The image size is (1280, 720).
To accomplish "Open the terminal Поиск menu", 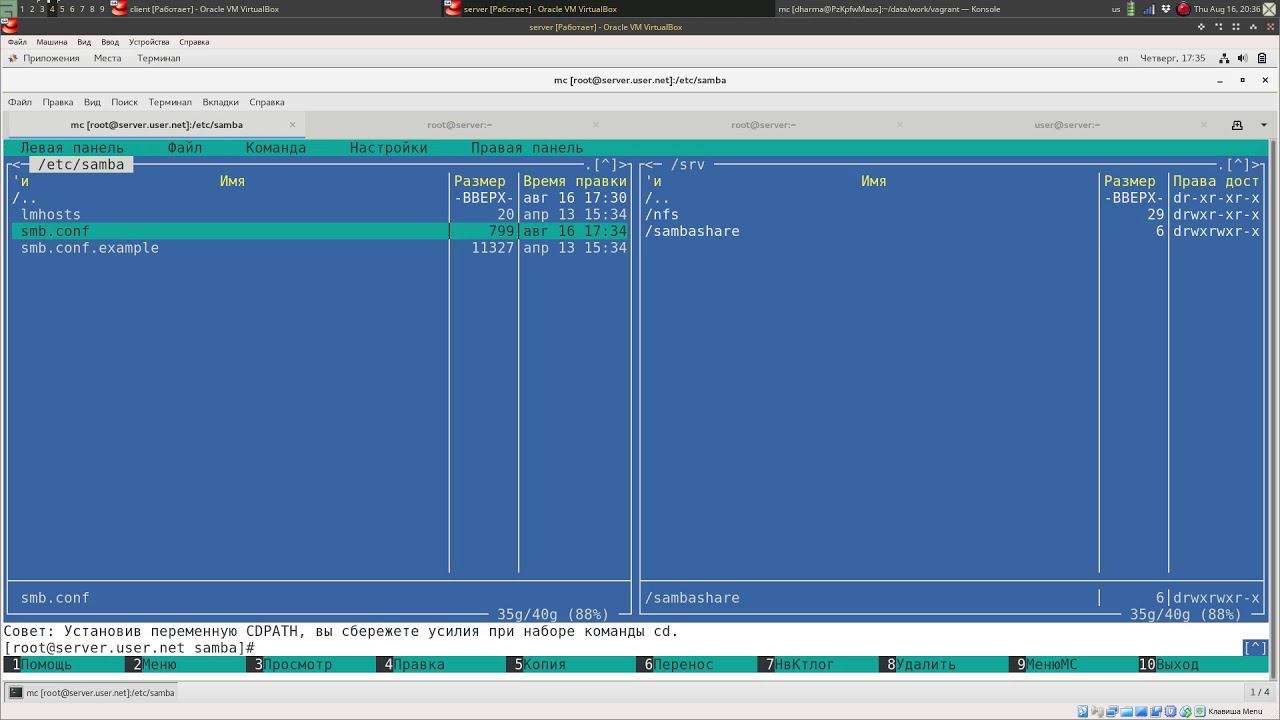I will [x=124, y=102].
